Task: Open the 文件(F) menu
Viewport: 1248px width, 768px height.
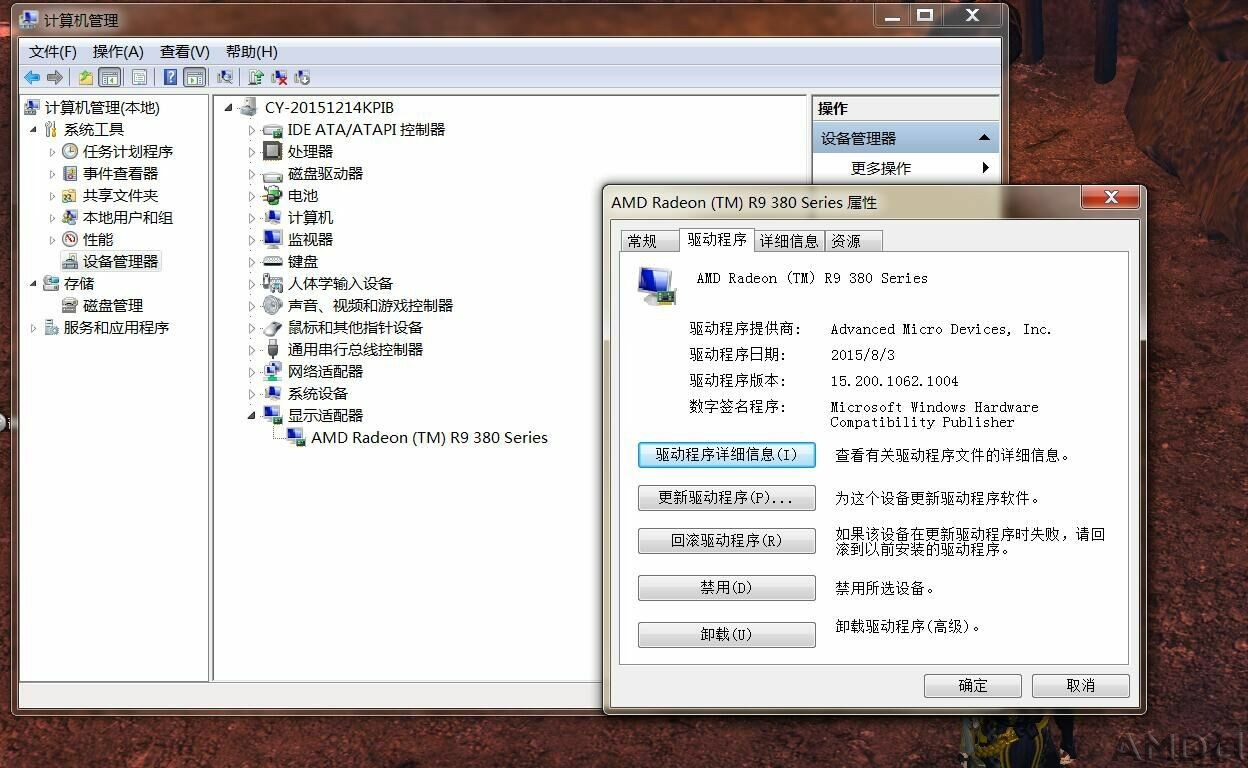Action: [53, 51]
